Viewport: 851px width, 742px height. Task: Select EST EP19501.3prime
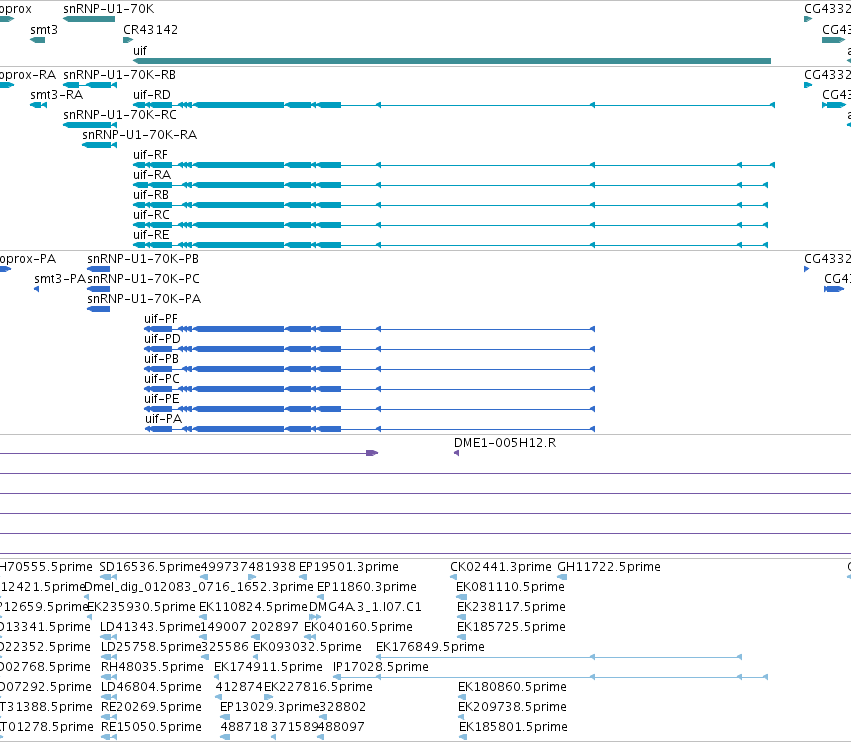349,567
